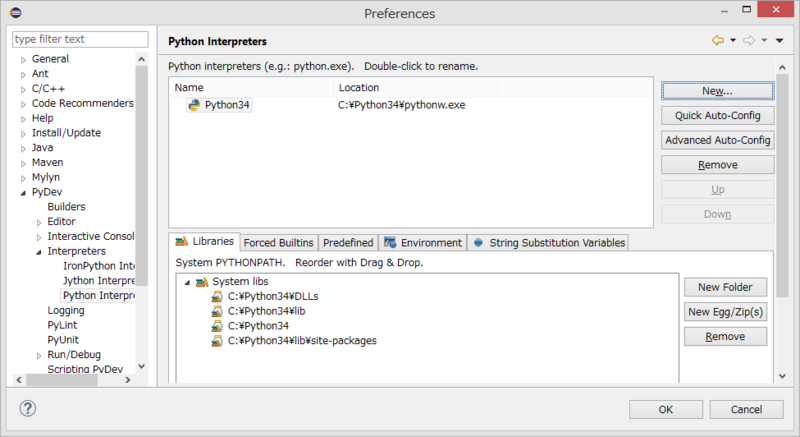Viewport: 800px width, 437px height.
Task: Remove the selected interpreter
Action: pos(717,165)
